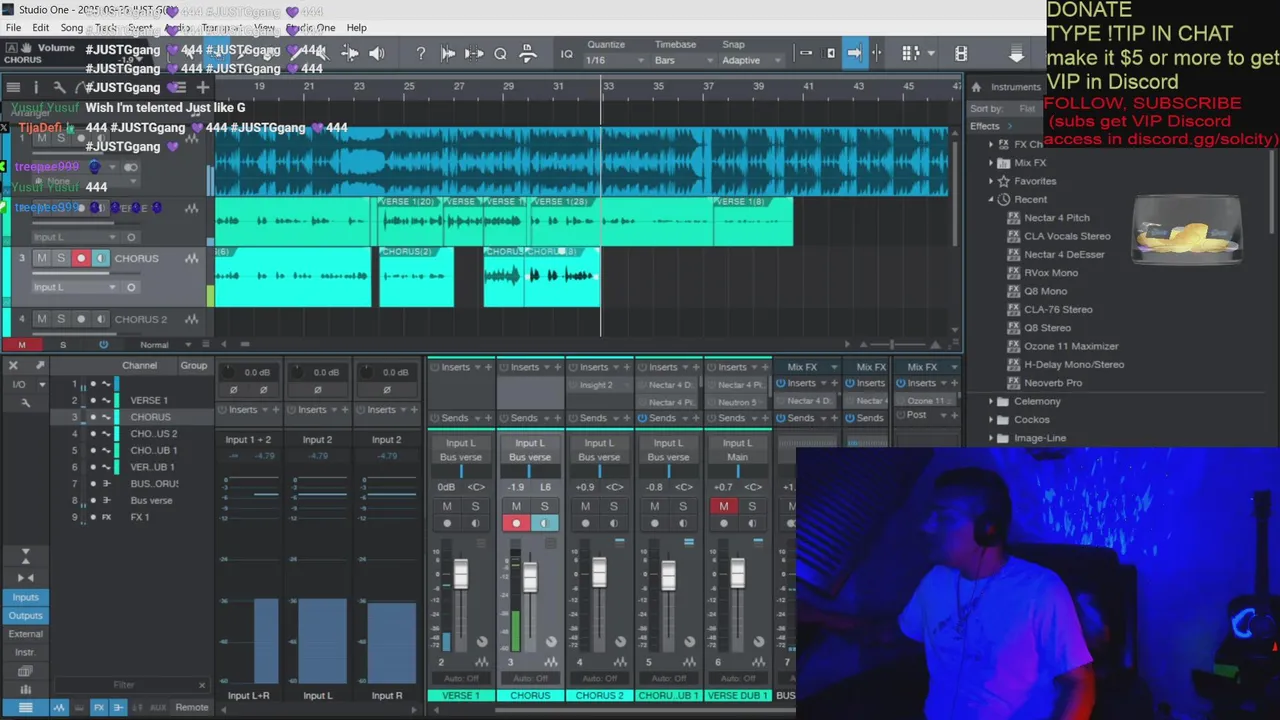Image resolution: width=1280 pixels, height=720 pixels.
Task: Toggle FX channels visibility icon
Action: click(x=98, y=707)
